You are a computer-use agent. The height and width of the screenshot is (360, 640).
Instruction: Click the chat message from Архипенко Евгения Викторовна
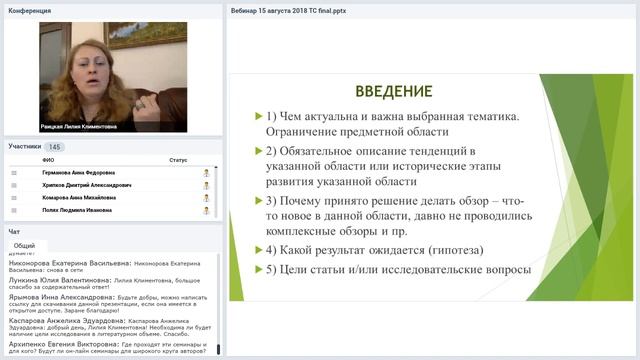pos(108,348)
